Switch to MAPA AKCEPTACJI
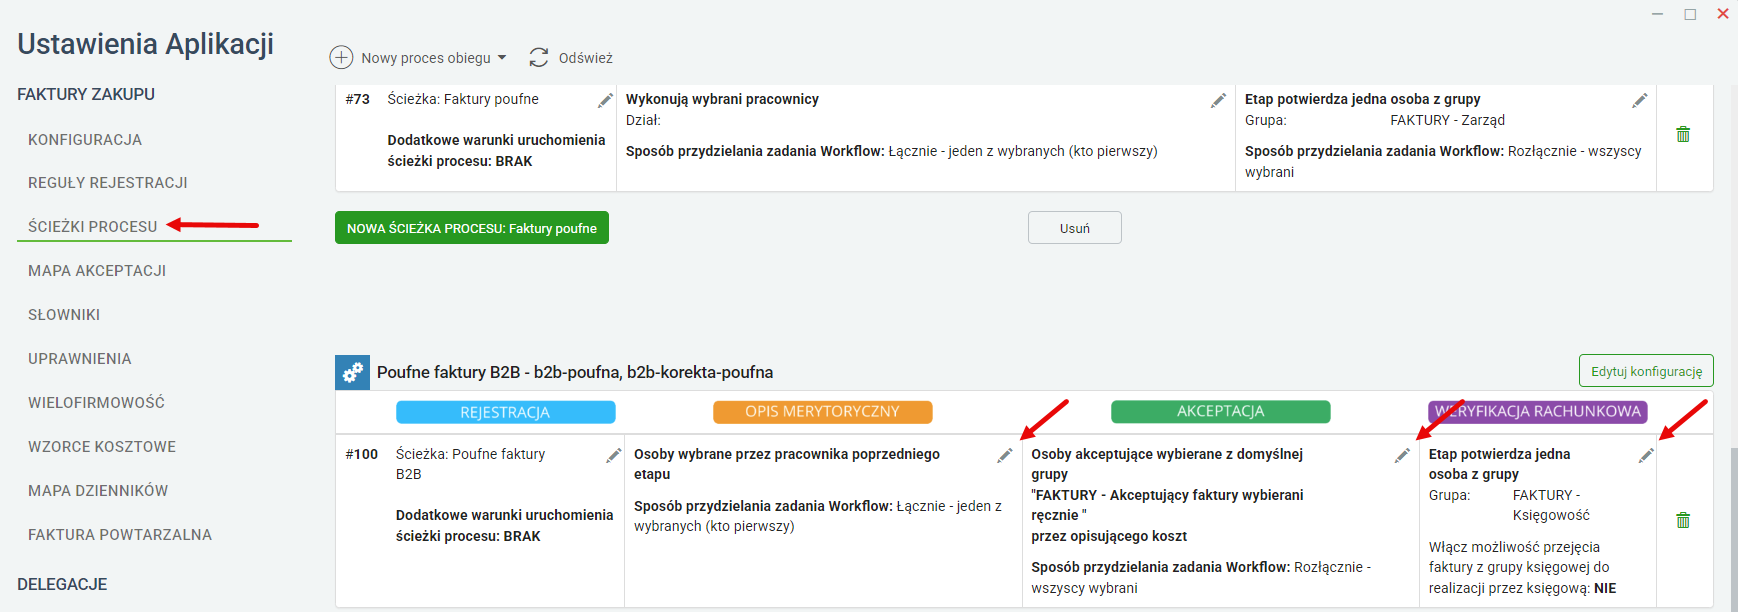Image resolution: width=1738 pixels, height=612 pixels. [97, 271]
